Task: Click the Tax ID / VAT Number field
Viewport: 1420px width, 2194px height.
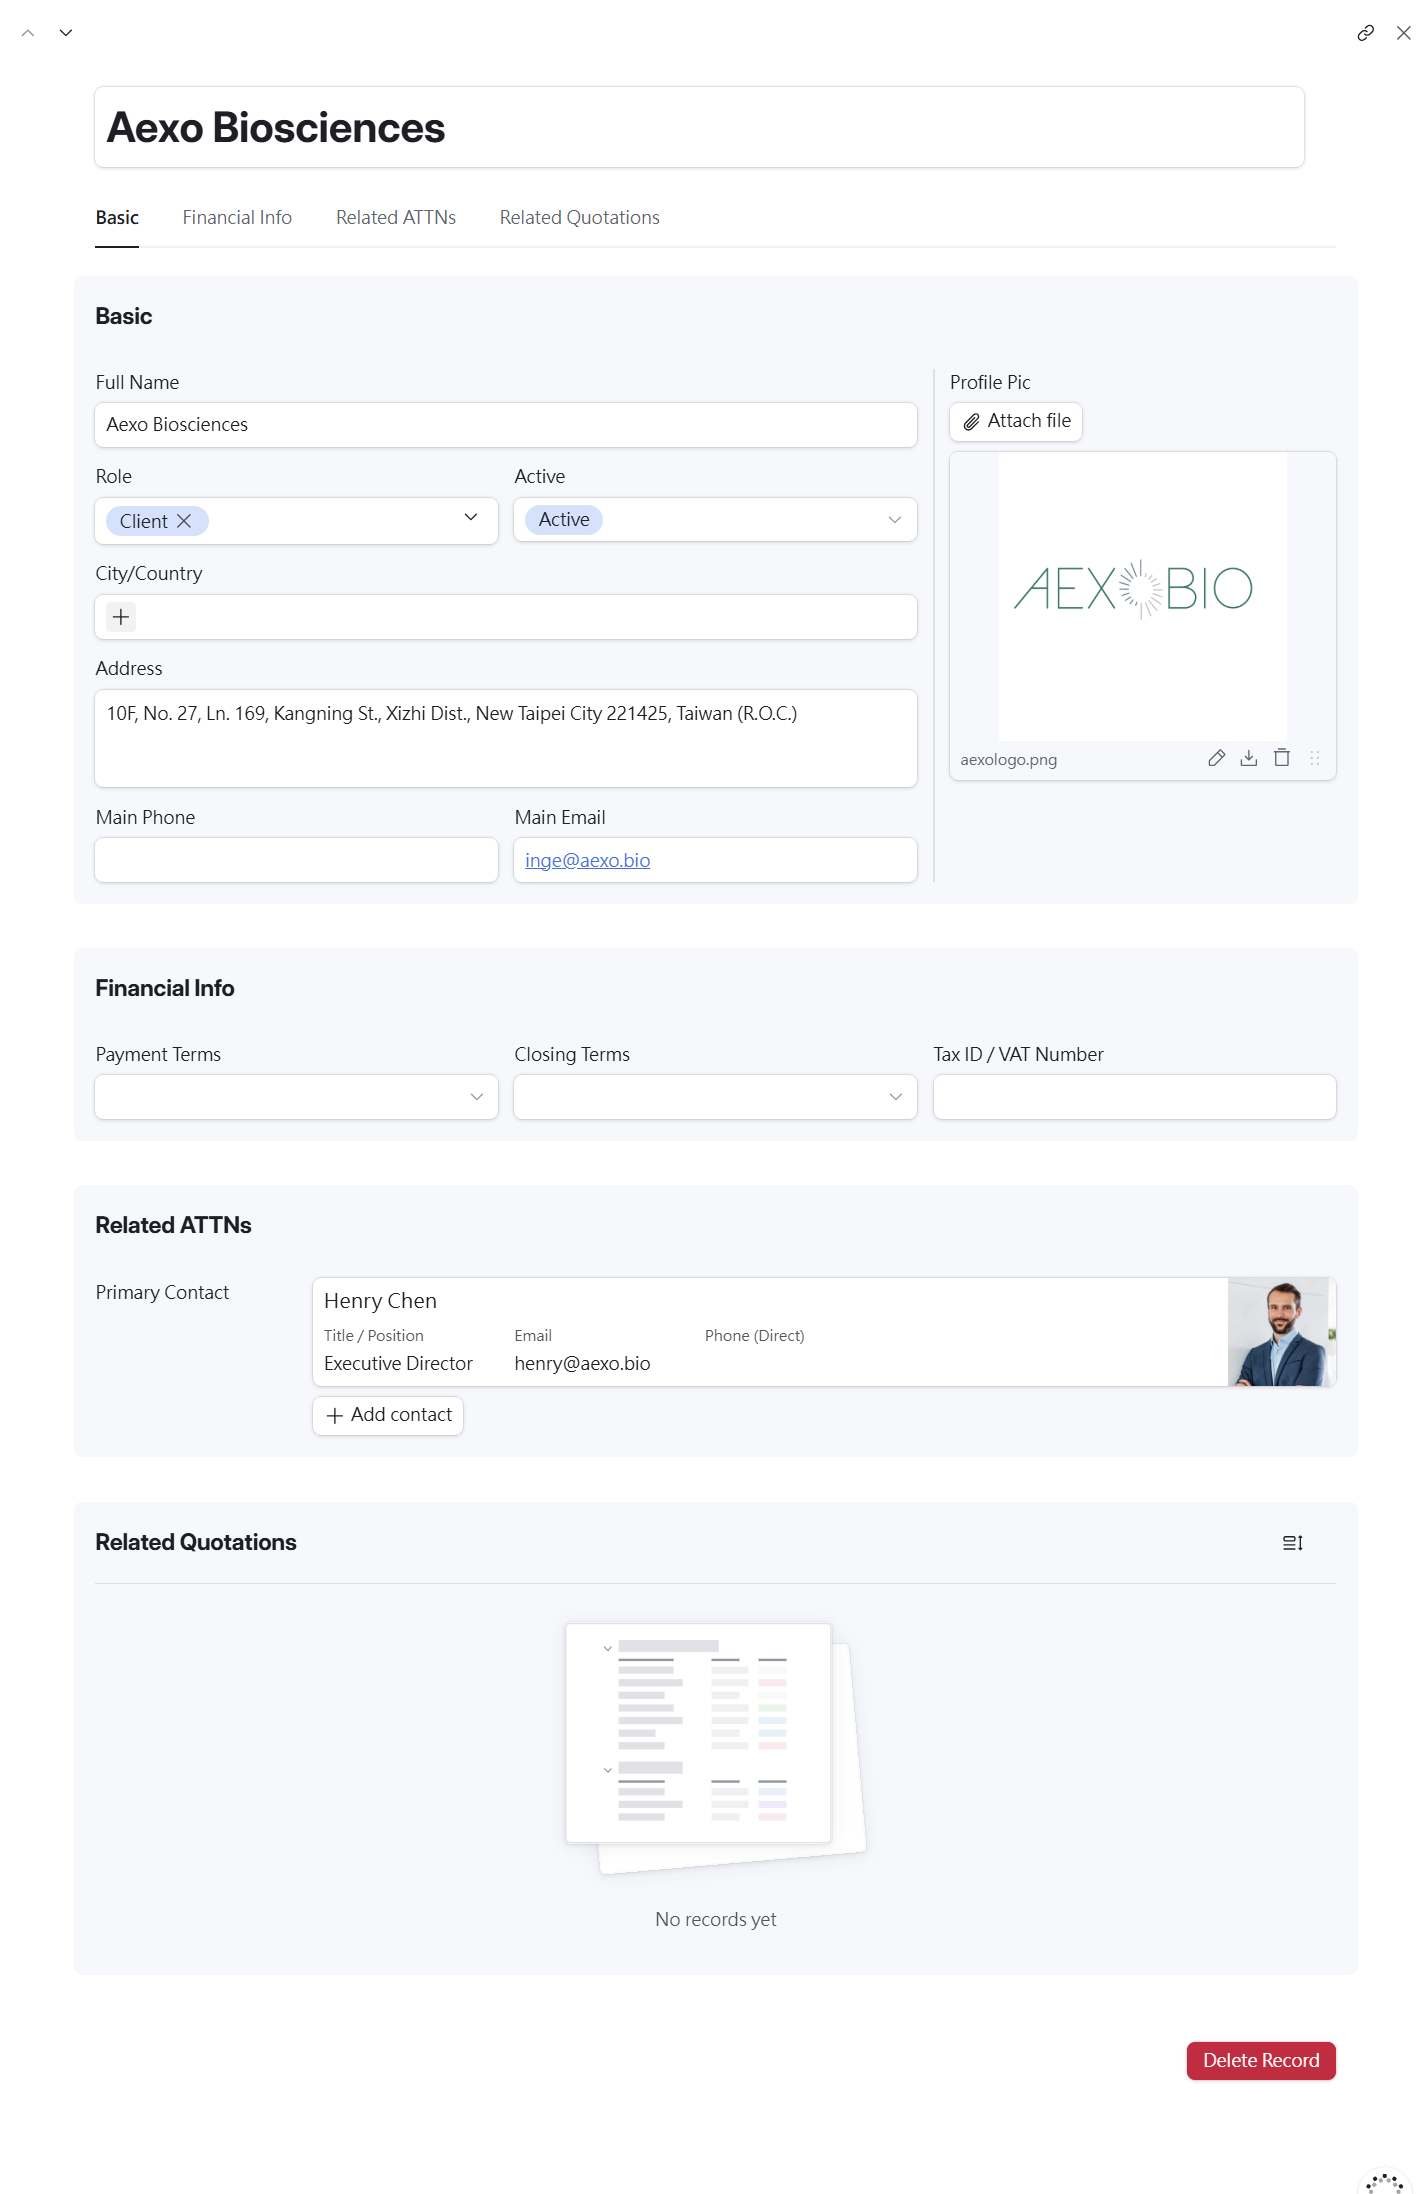Action: [1134, 1097]
